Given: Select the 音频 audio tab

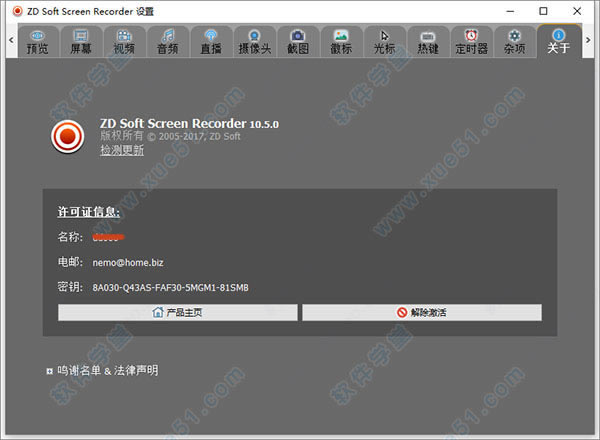Looking at the screenshot, I should tap(168, 42).
